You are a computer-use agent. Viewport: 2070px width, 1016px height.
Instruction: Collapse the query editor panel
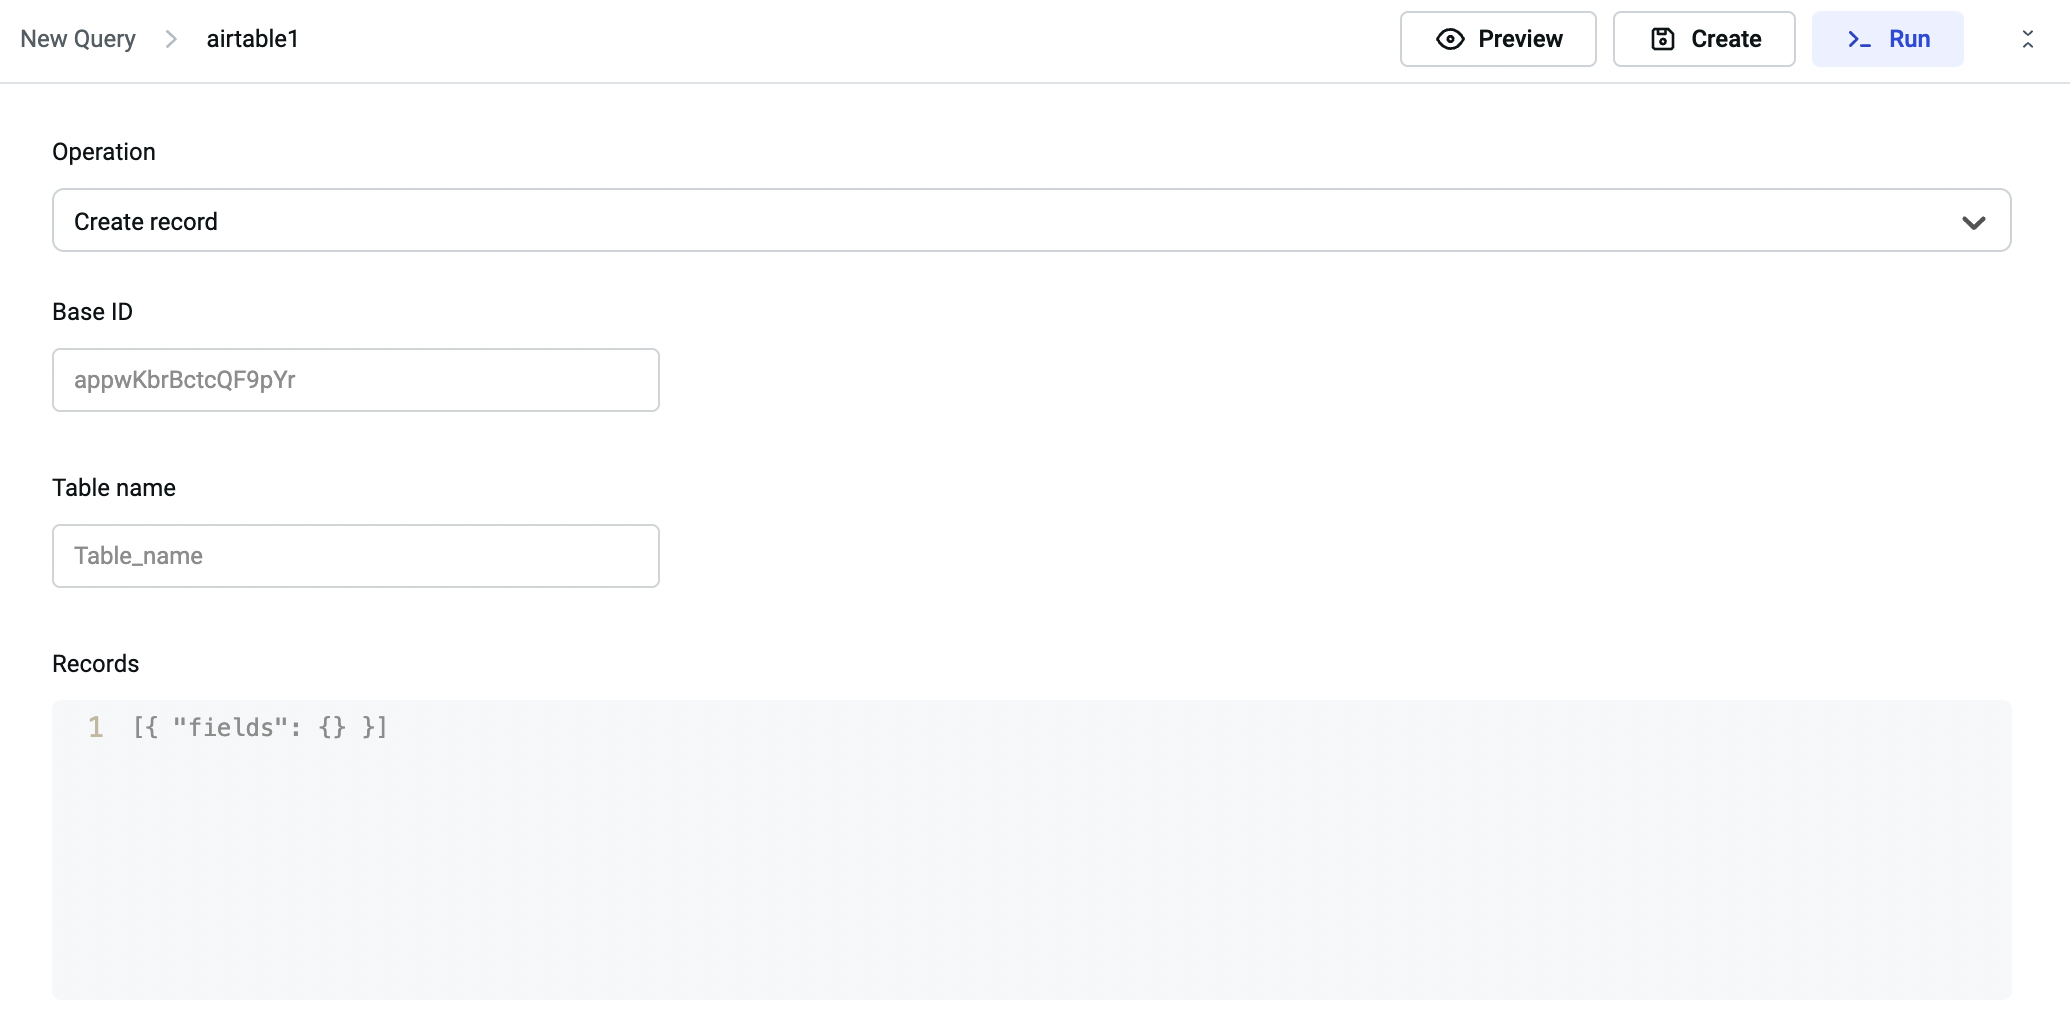click(x=2027, y=39)
